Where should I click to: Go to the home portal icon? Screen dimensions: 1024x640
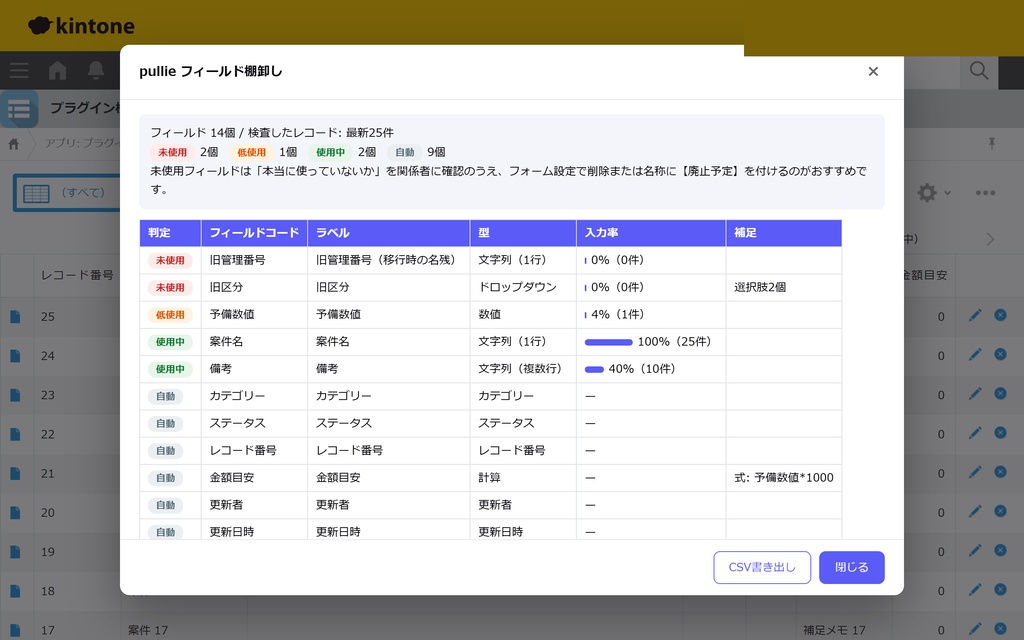pyautogui.click(x=57, y=71)
